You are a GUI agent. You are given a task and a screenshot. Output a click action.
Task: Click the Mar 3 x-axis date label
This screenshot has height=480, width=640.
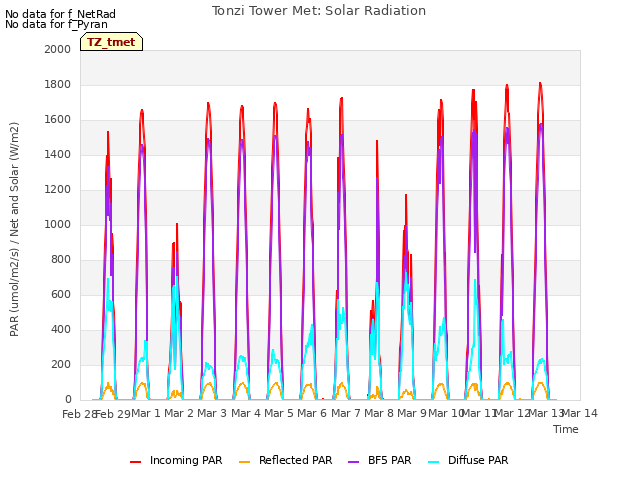212,413
